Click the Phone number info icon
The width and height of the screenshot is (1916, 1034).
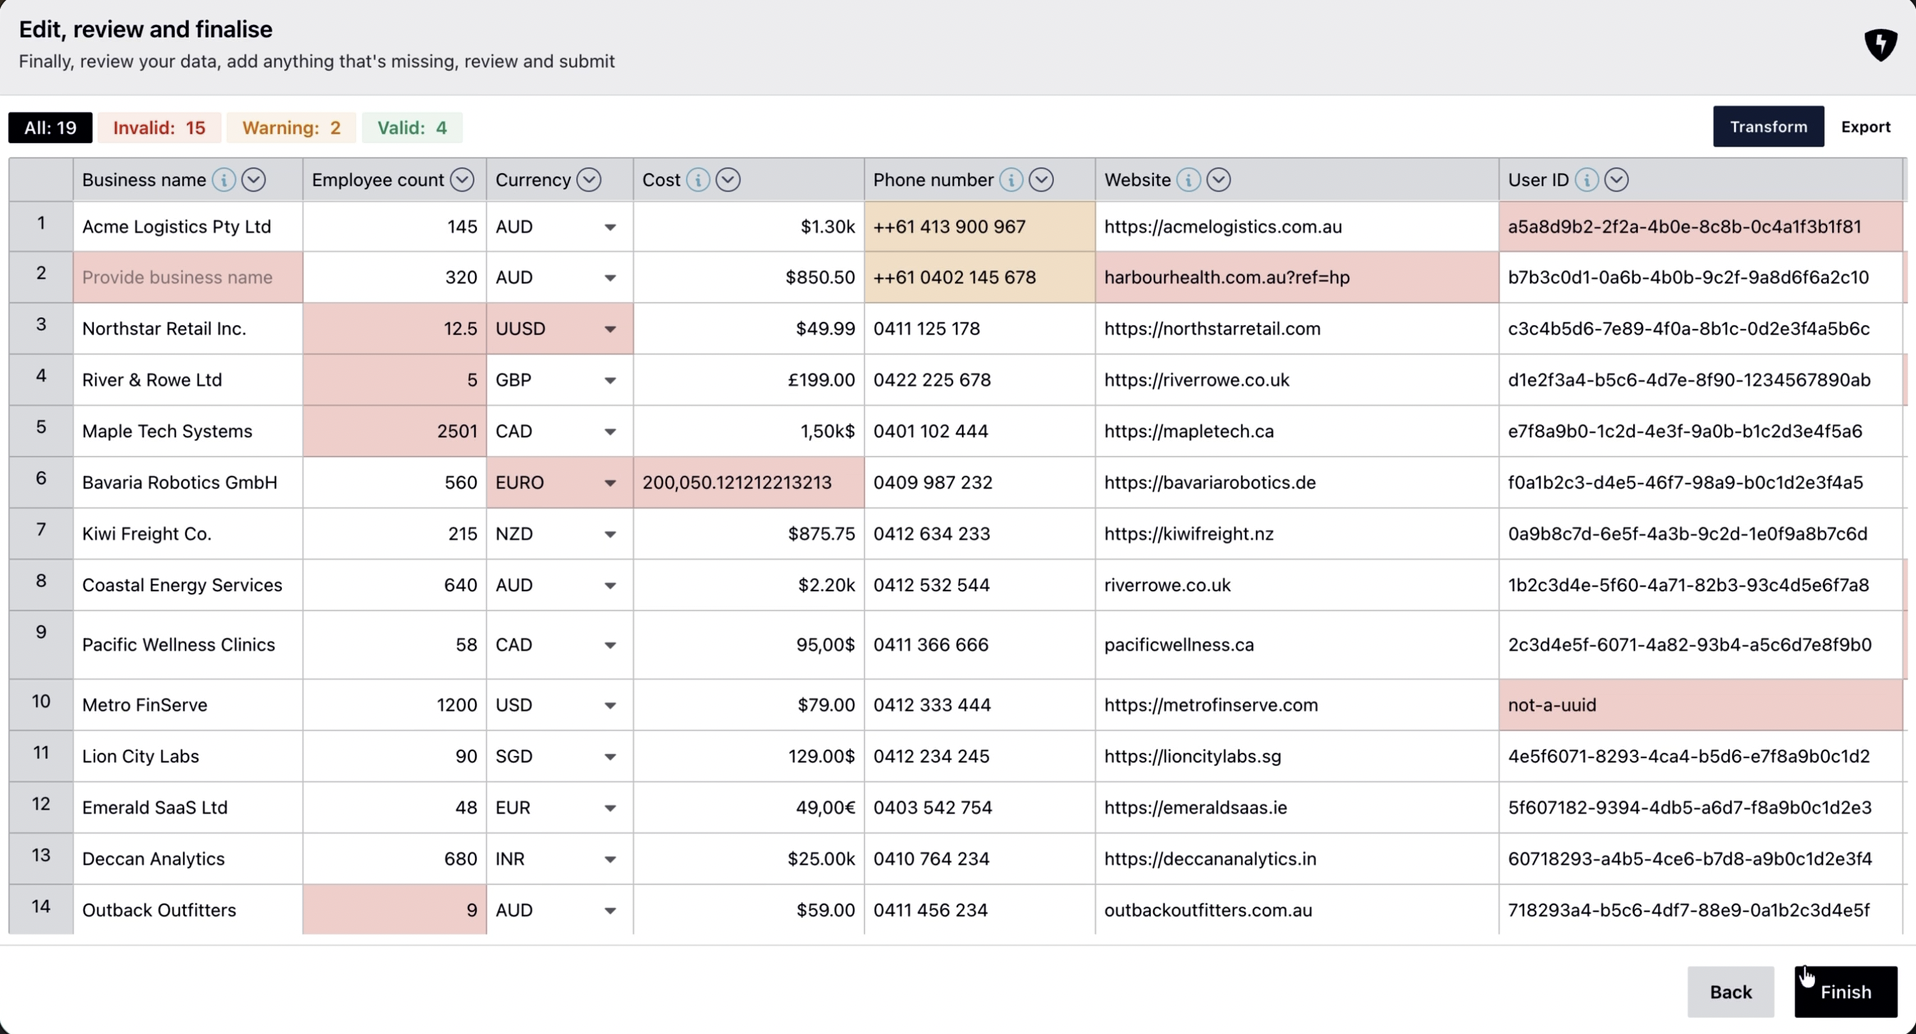tap(1010, 180)
